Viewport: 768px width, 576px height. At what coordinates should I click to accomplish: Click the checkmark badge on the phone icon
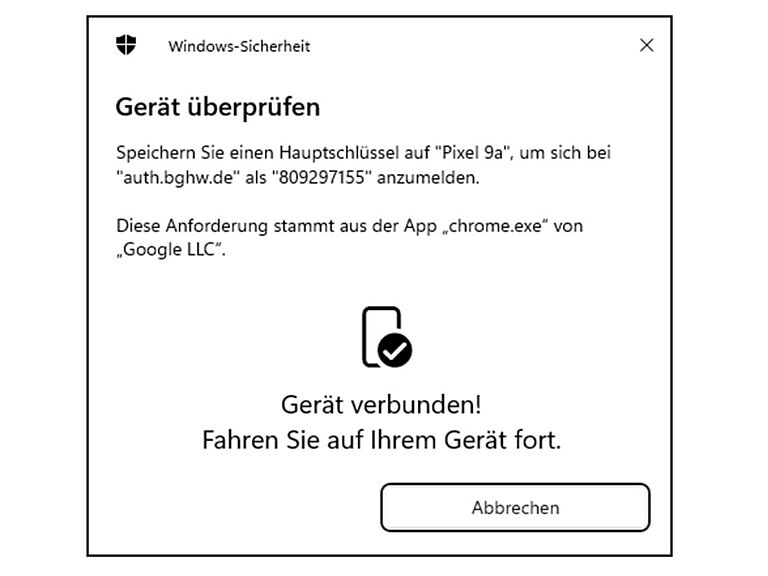point(395,350)
